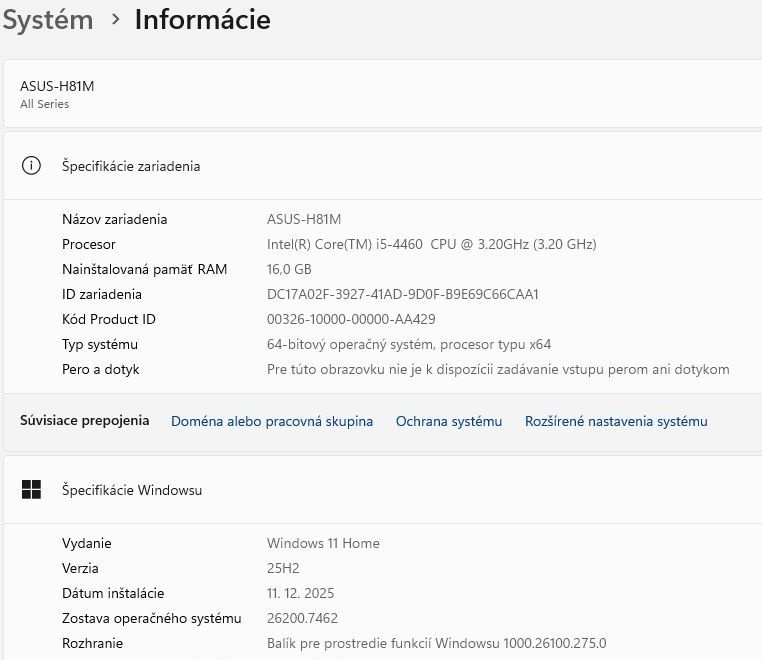The image size is (762, 660).
Task: Select the Intel Core i5-4460 processor value
Action: [x=432, y=244]
